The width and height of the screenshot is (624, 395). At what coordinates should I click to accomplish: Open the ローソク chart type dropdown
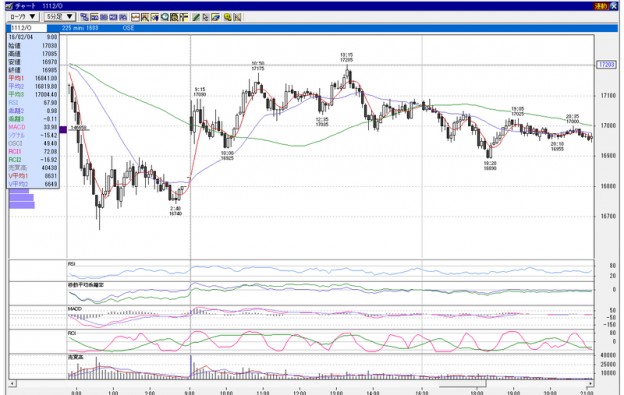[22, 17]
